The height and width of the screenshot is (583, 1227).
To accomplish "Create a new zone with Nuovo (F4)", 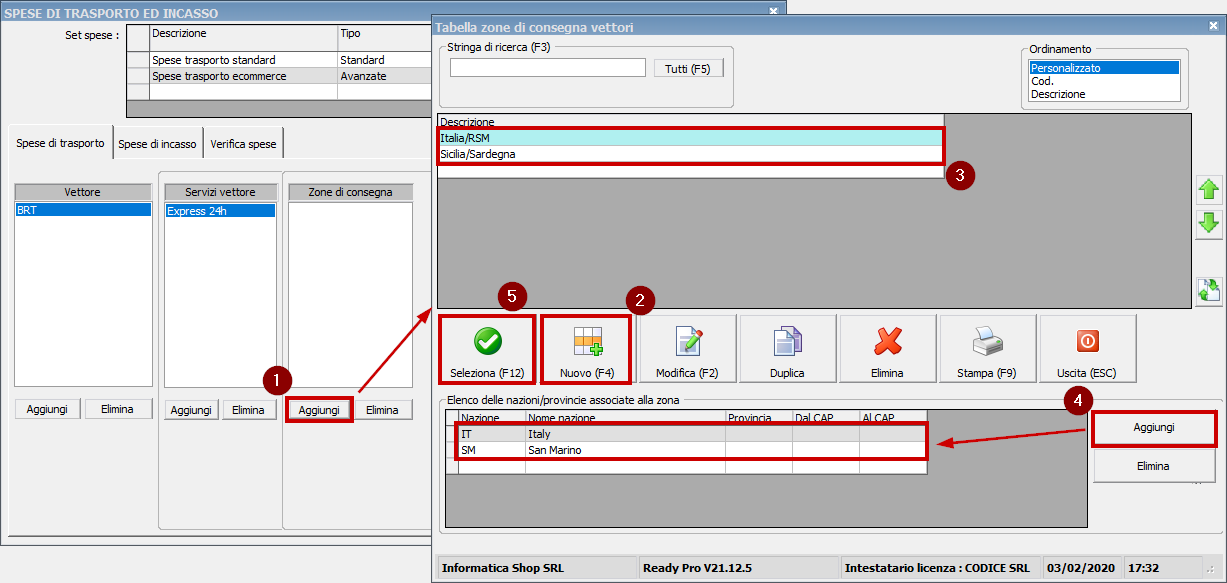I will pos(587,349).
